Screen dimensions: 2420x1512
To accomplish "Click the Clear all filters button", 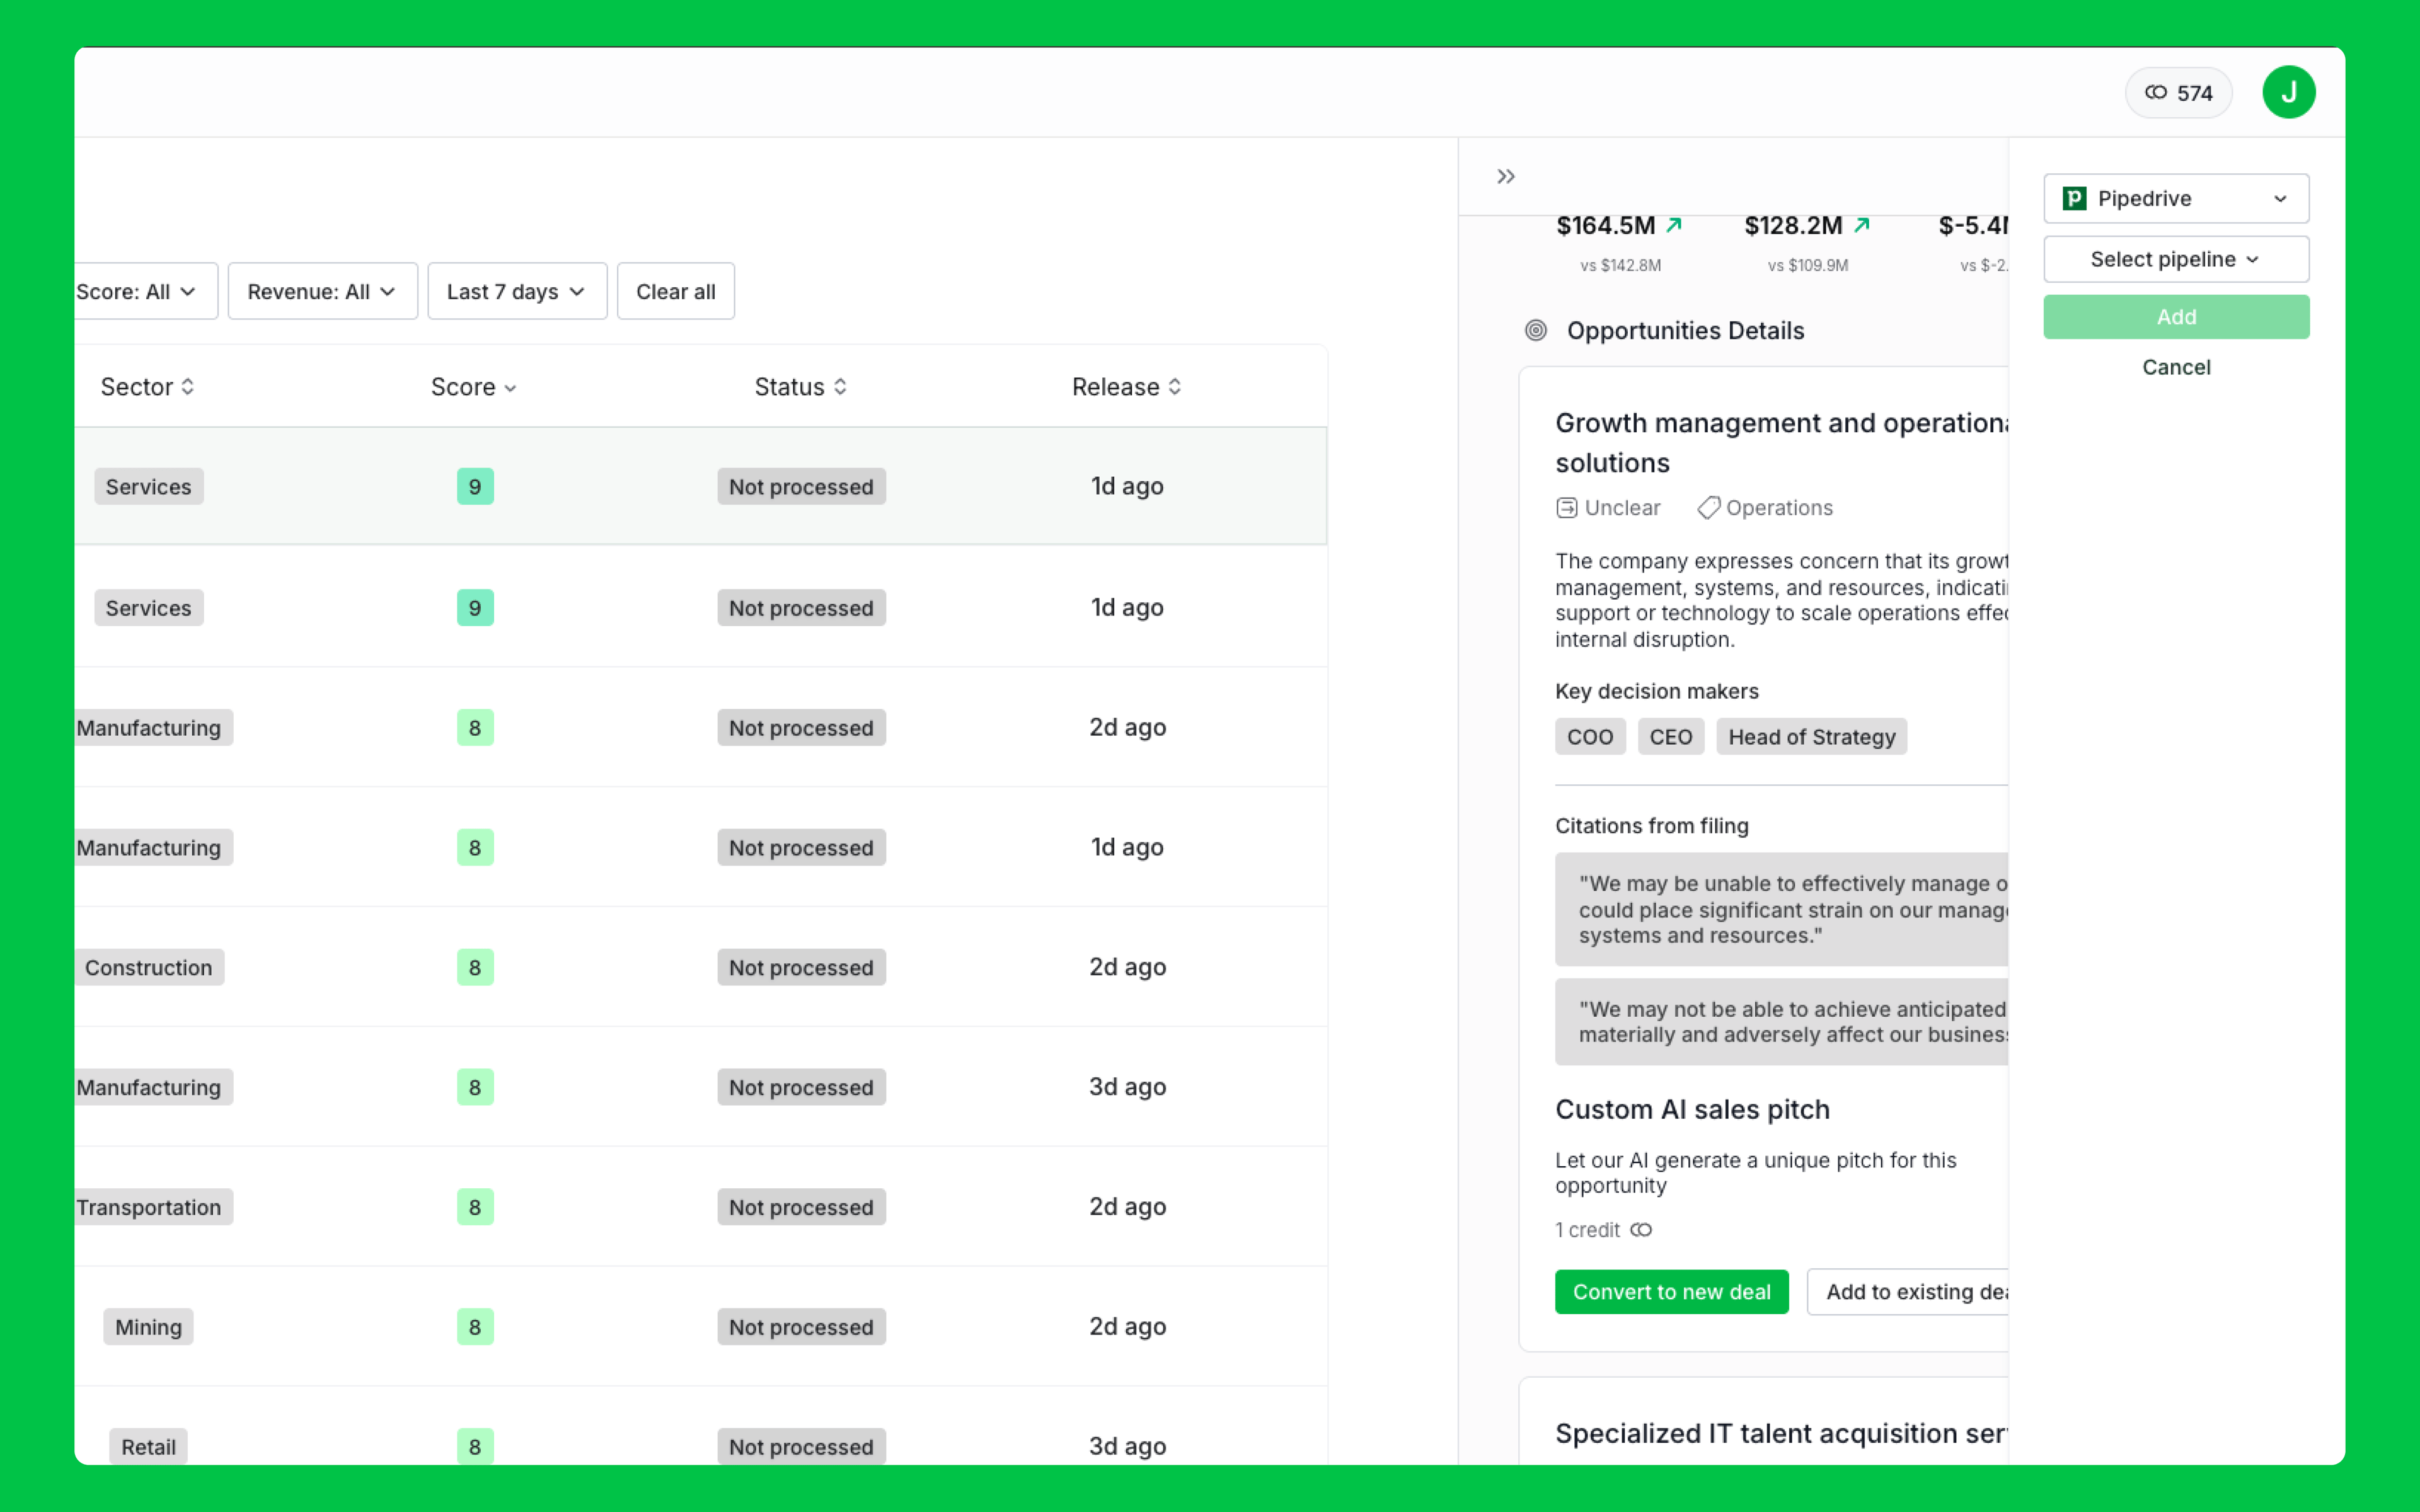I will pos(675,291).
